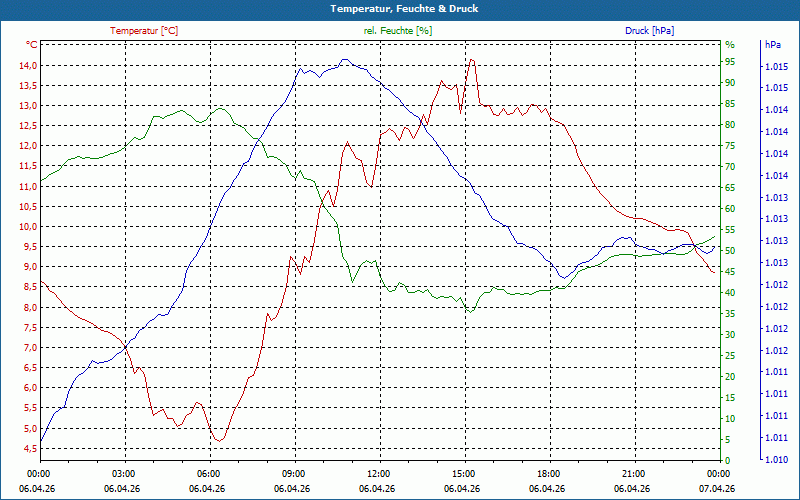This screenshot has height=500, width=800.
Task: Click the '90' humidity axis tick
Action: point(730,83)
